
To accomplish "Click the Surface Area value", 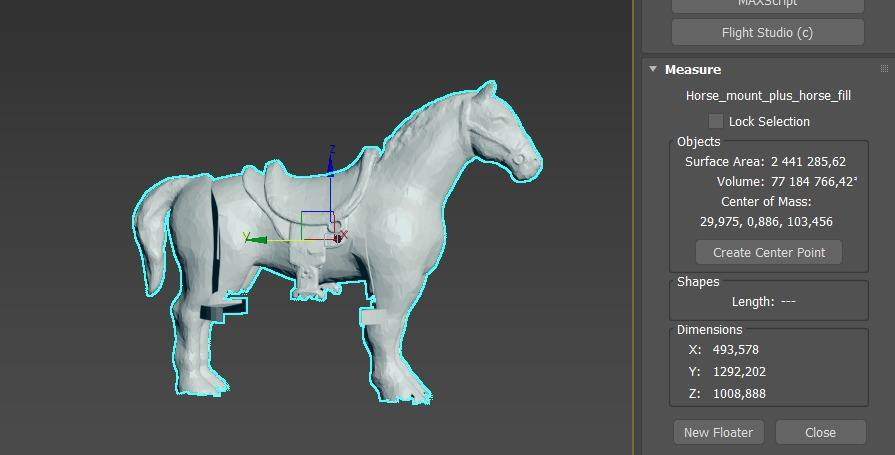I will click(808, 161).
